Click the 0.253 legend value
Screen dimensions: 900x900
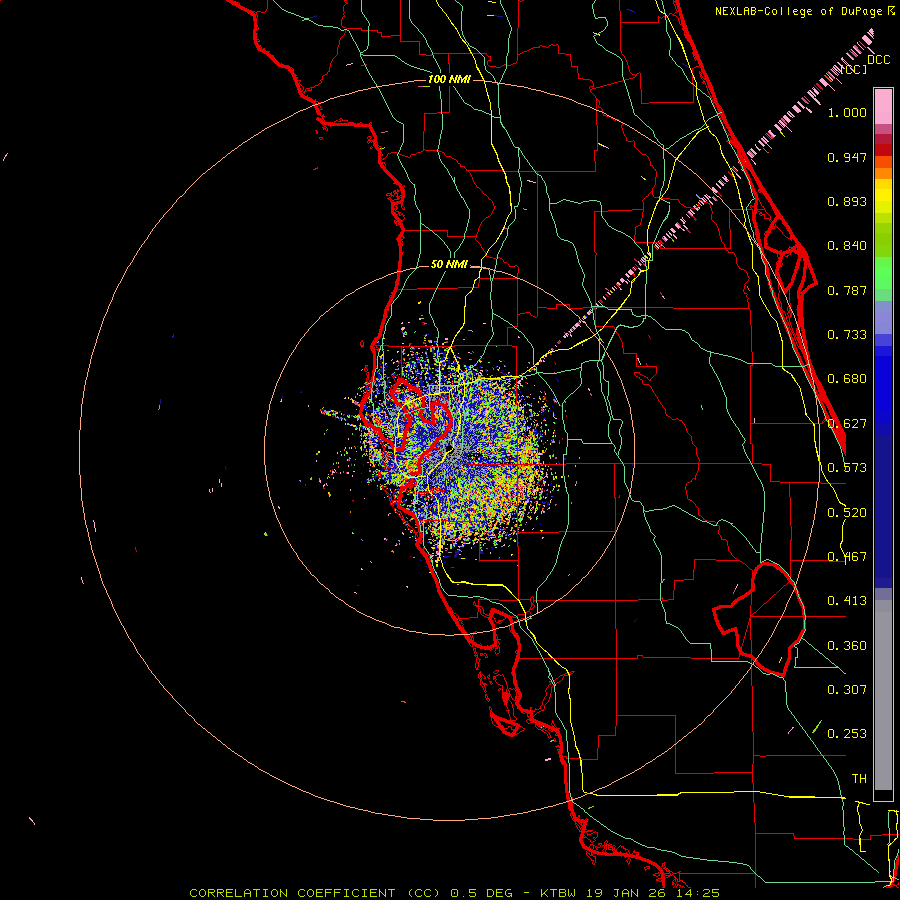click(x=847, y=734)
